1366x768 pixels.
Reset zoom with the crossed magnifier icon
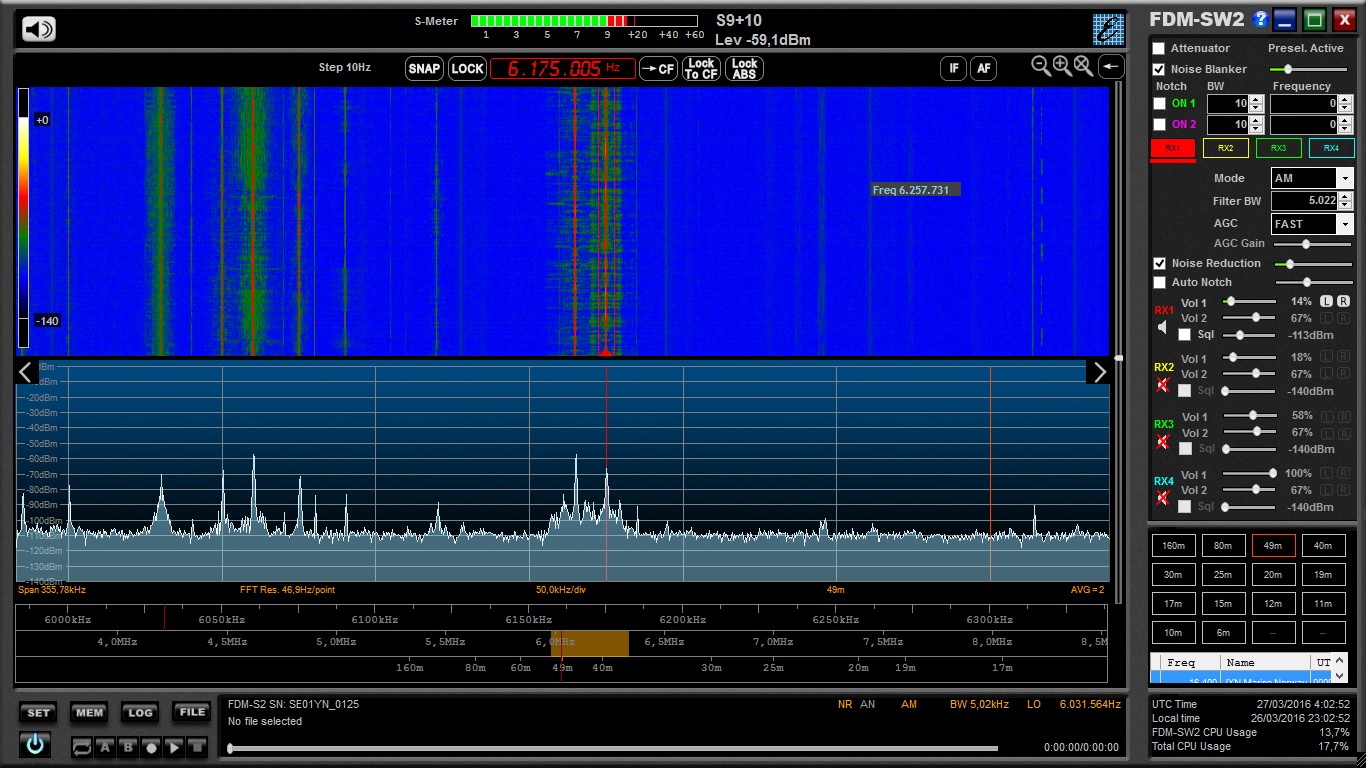pos(1083,67)
